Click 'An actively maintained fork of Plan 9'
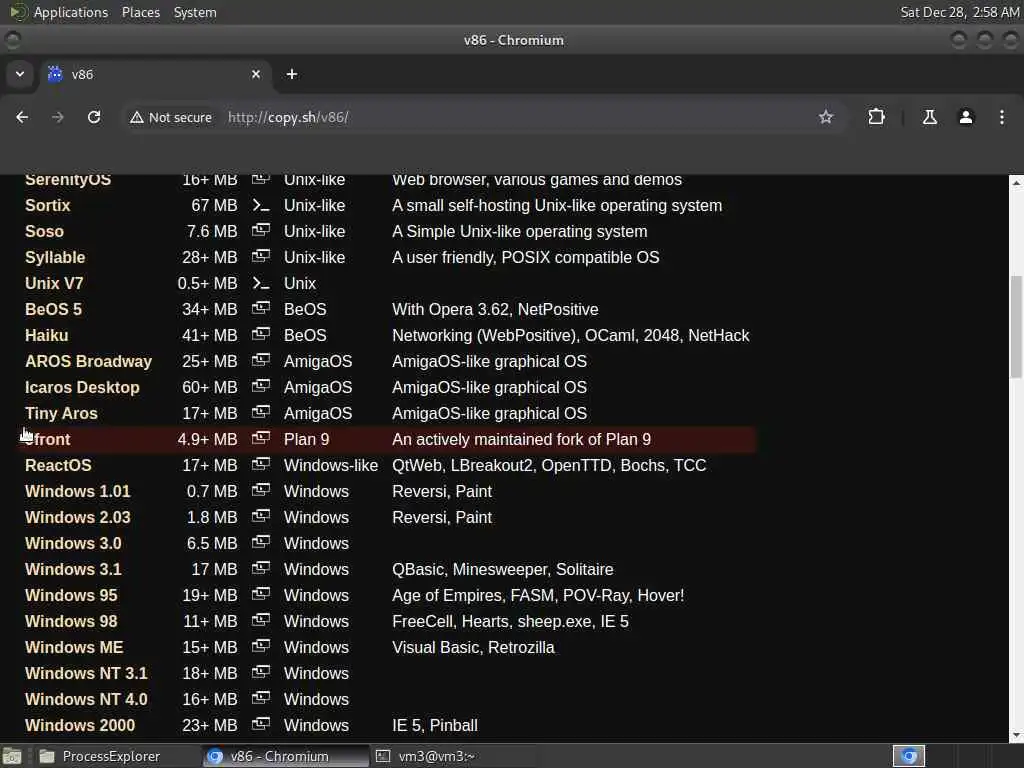 point(521,440)
